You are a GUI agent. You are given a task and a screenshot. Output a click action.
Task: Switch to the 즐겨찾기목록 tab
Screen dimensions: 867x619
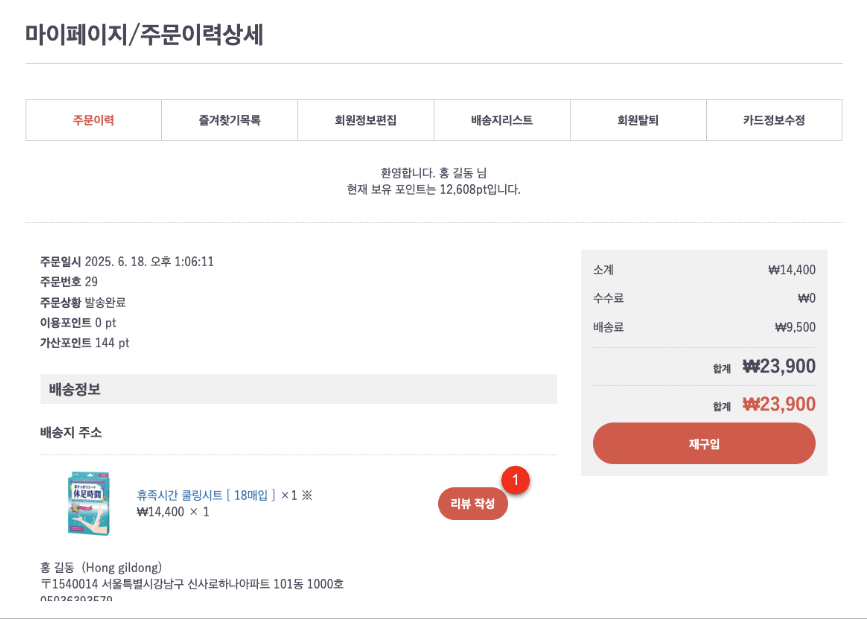(x=229, y=120)
